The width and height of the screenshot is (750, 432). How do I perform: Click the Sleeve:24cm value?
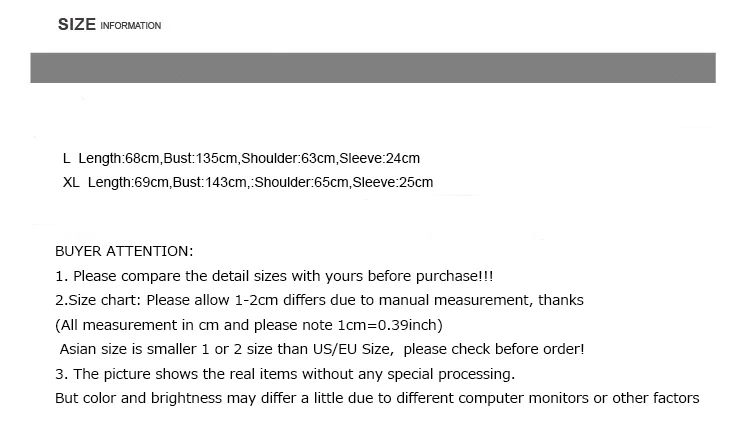click(379, 158)
